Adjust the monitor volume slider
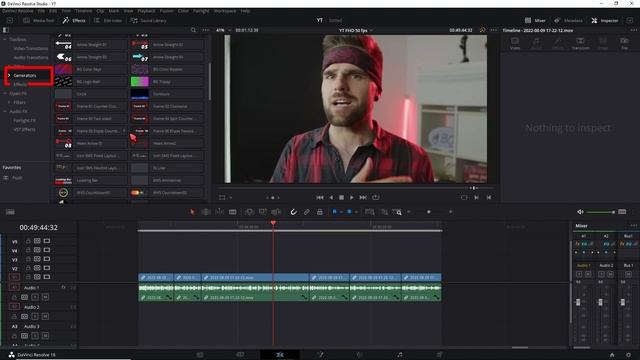The width and height of the screenshot is (640, 360). pos(600,212)
